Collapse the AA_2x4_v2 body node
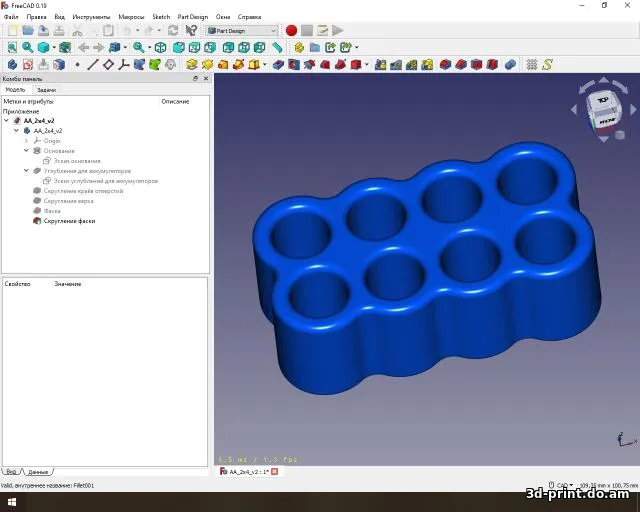Image resolution: width=640 pixels, height=512 pixels. coord(16,131)
